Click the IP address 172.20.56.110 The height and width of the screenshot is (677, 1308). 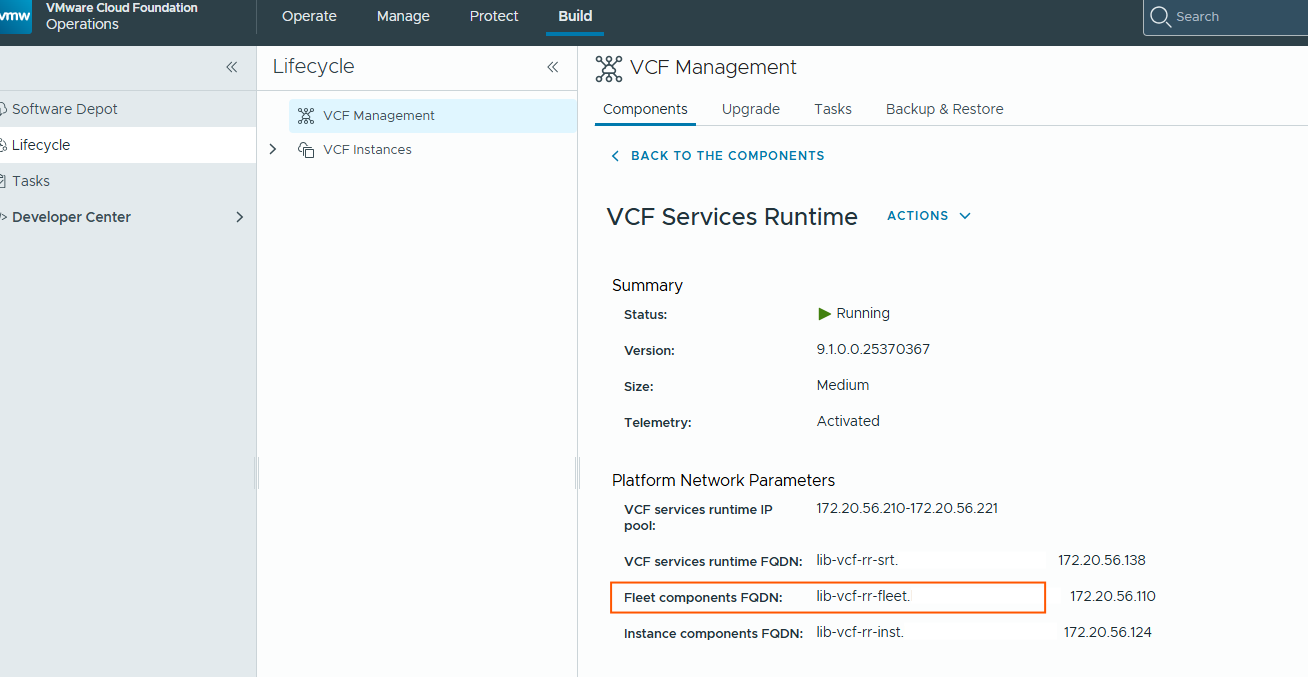(x=1113, y=596)
